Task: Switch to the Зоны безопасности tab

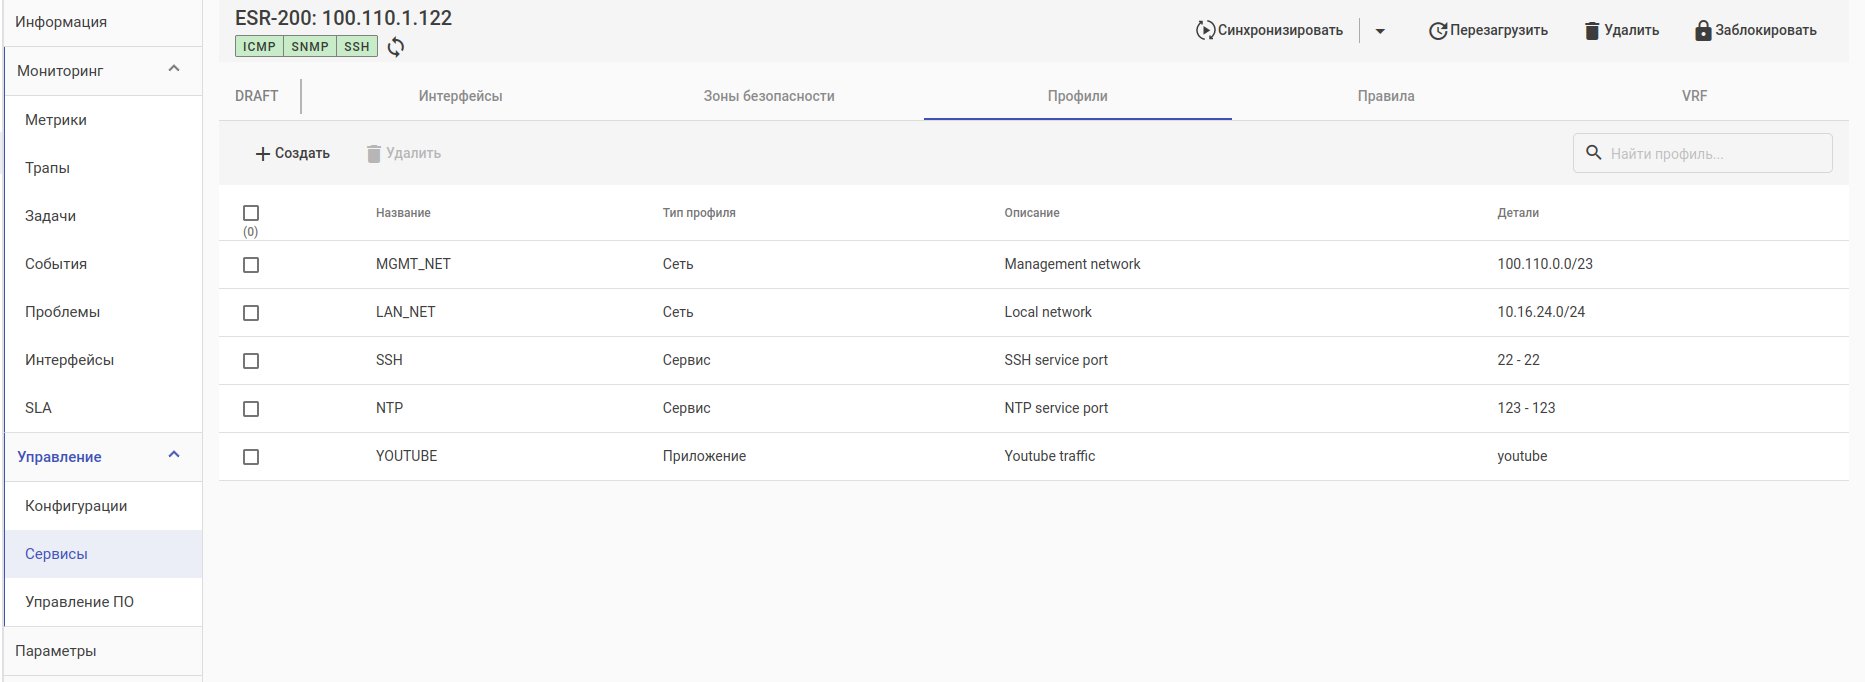Action: coord(768,96)
